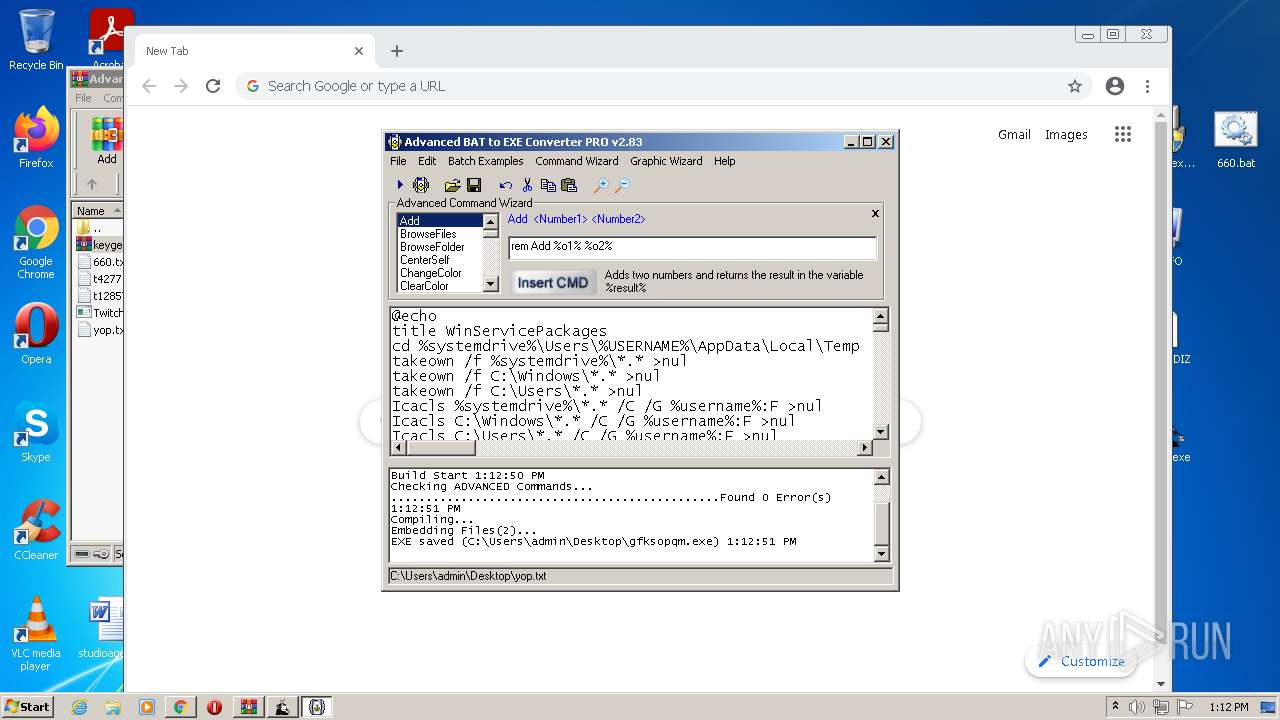1280x720 pixels.
Task: Select Add in the command list
Action: click(440, 221)
